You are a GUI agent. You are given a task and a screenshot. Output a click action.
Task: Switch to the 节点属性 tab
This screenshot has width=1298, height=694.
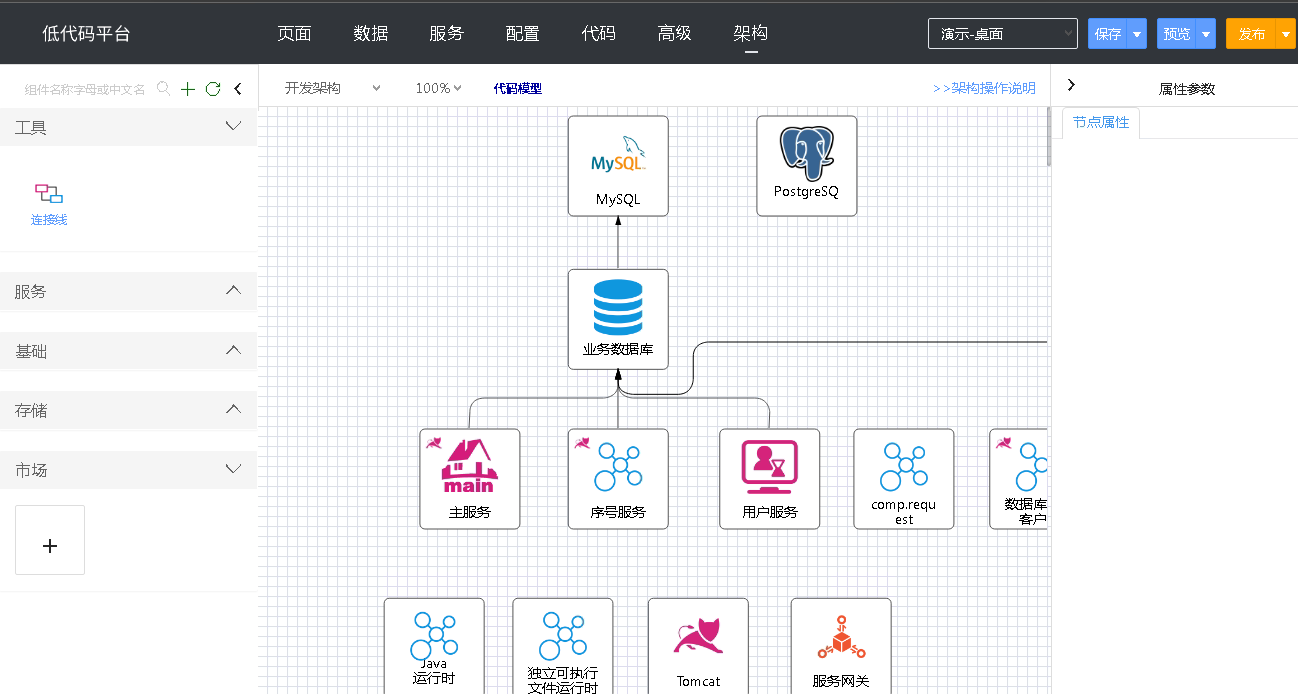[1100, 122]
